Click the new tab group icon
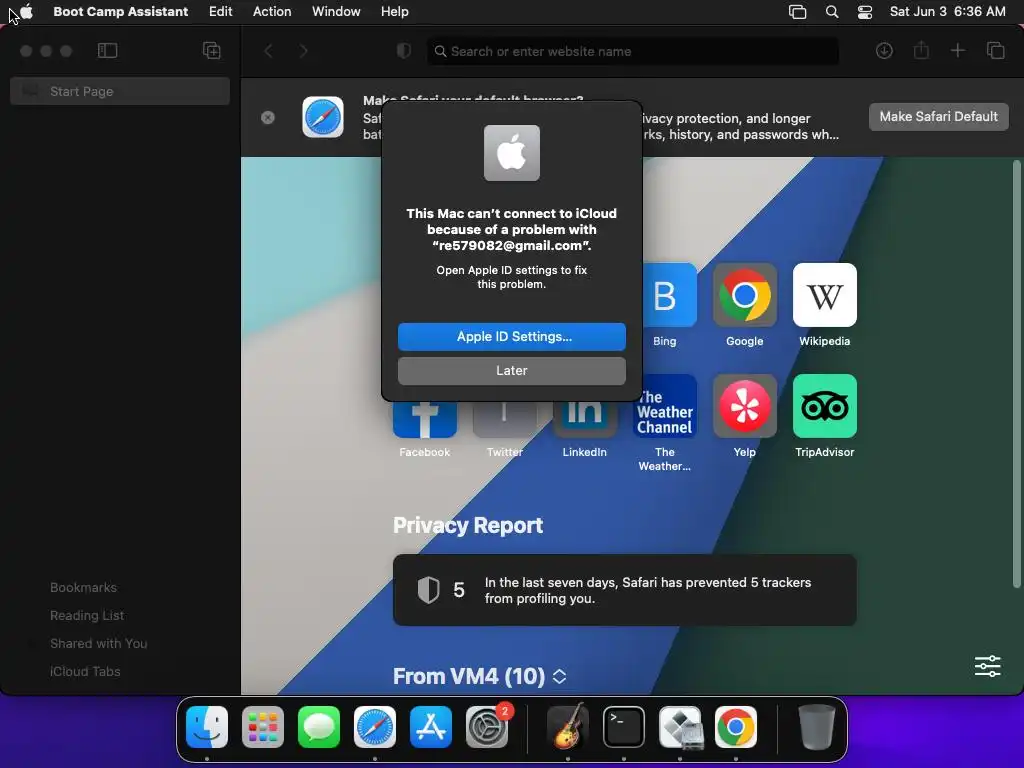1024x768 pixels. (x=212, y=51)
